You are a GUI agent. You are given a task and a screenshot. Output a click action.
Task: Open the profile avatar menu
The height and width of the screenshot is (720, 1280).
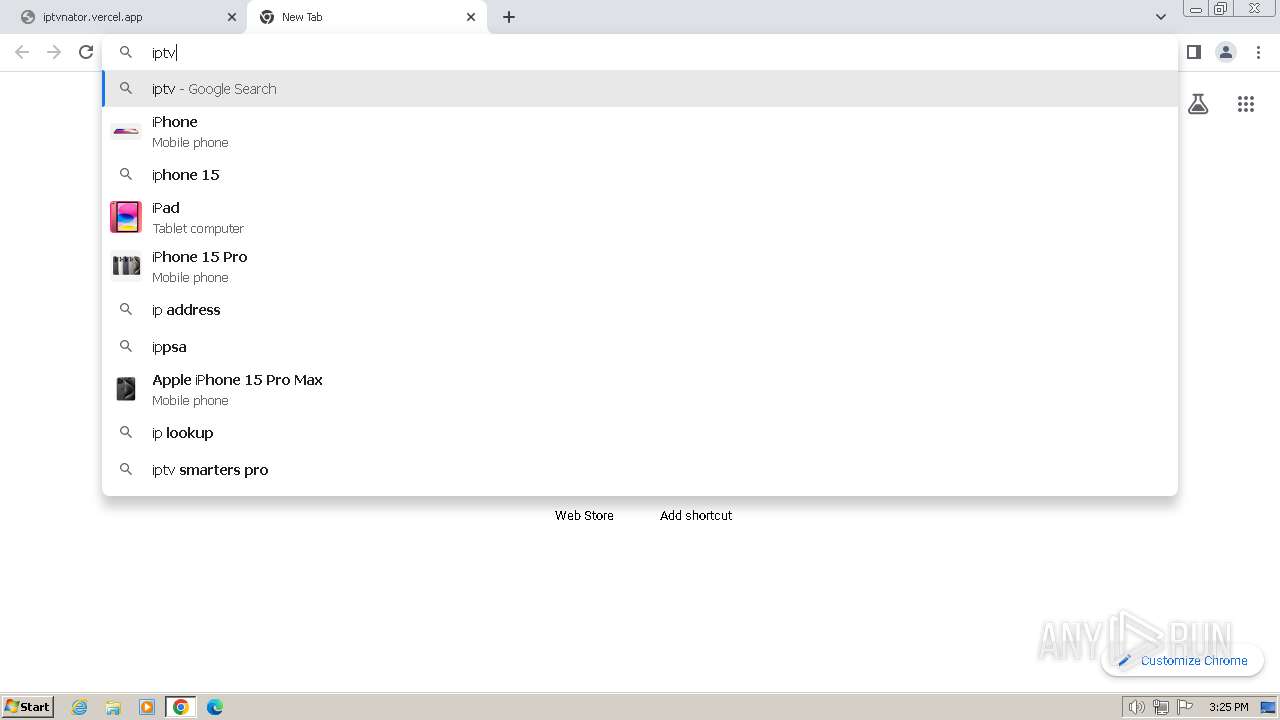1226,52
